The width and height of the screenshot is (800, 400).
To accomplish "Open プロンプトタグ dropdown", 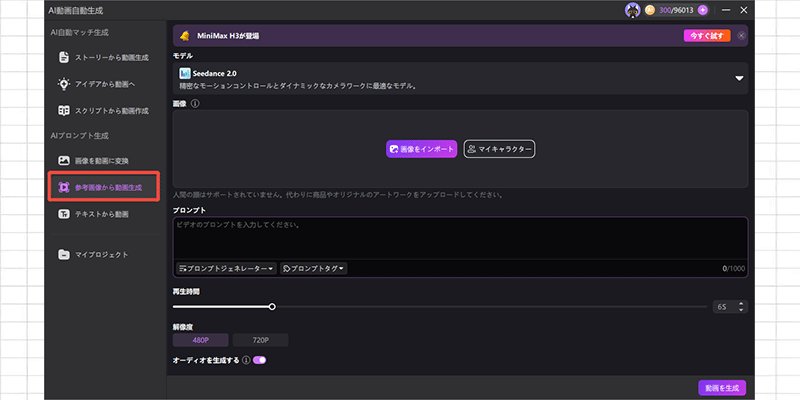I will tap(314, 268).
